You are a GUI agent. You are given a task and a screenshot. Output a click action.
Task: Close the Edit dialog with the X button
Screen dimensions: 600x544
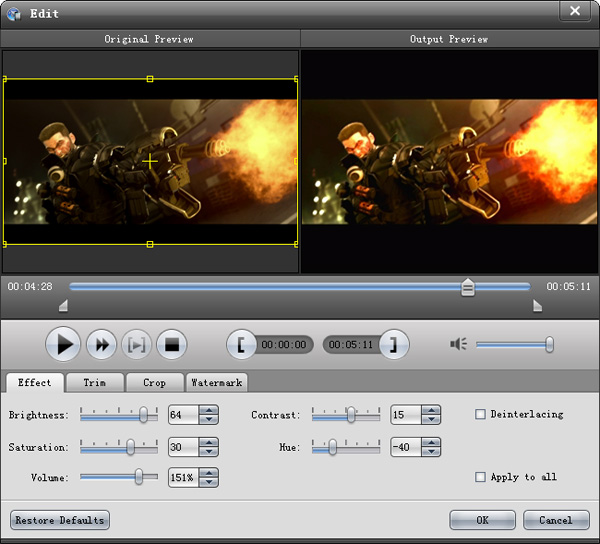click(574, 11)
